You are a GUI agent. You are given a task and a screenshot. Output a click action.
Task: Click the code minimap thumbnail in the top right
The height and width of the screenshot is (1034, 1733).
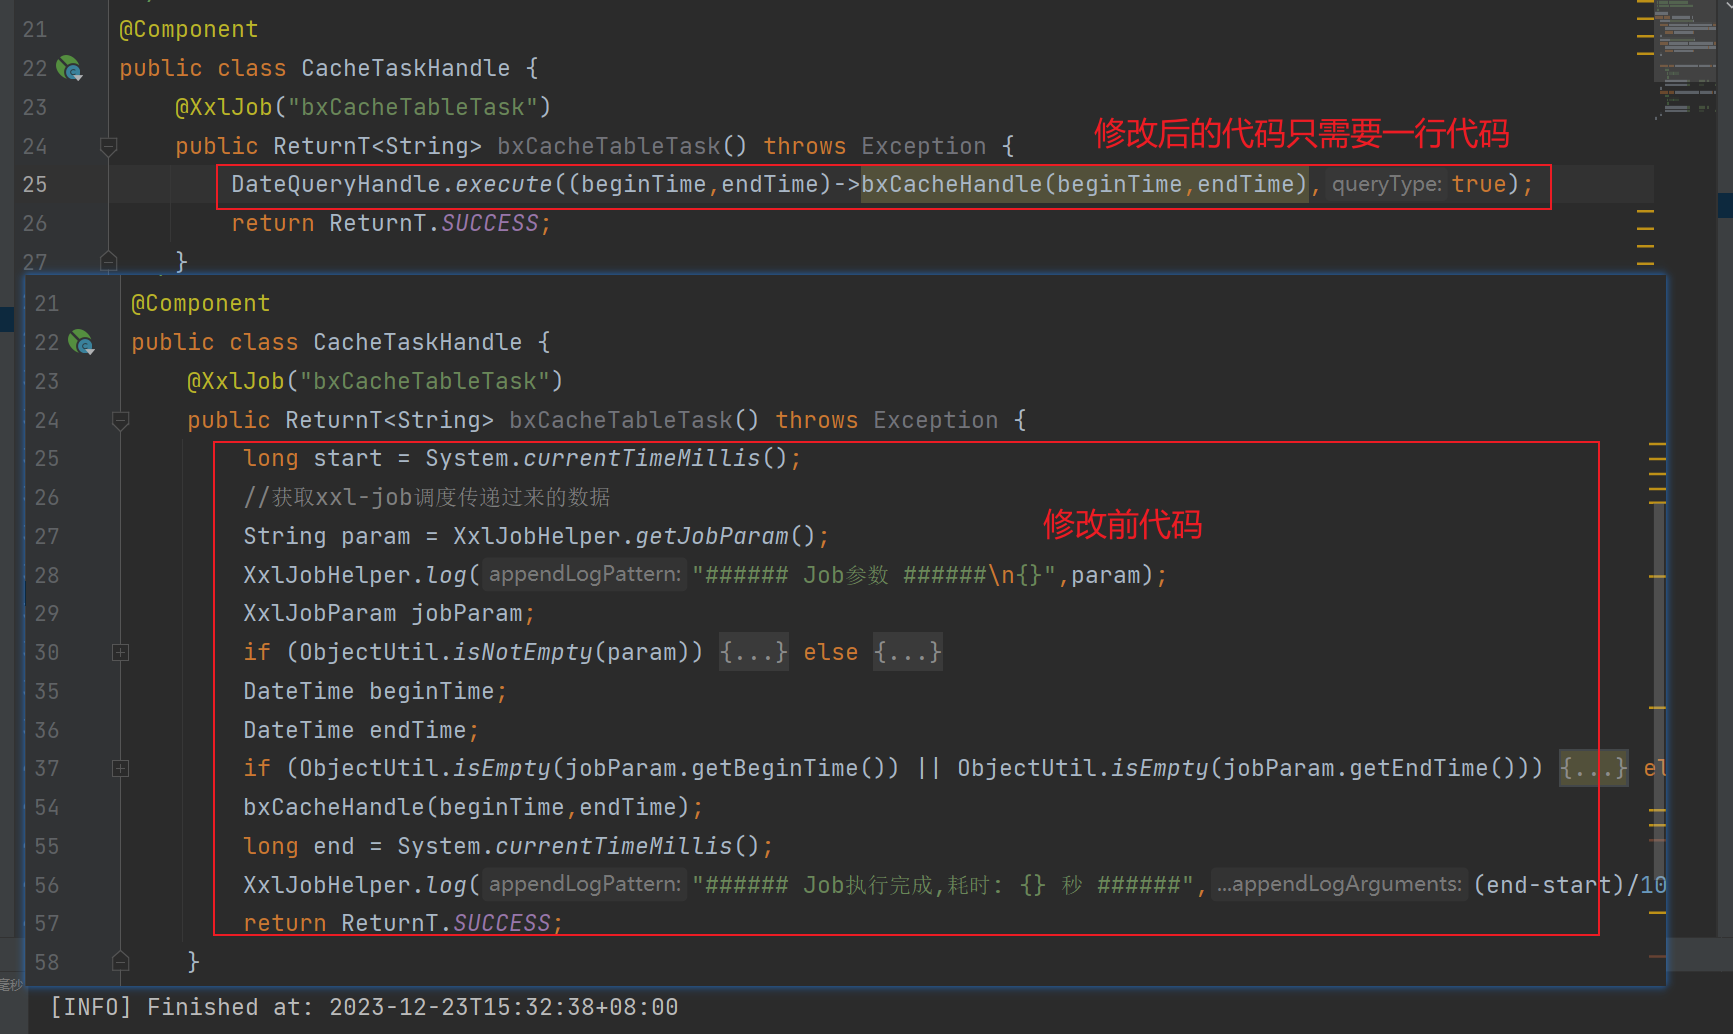(x=1685, y=58)
